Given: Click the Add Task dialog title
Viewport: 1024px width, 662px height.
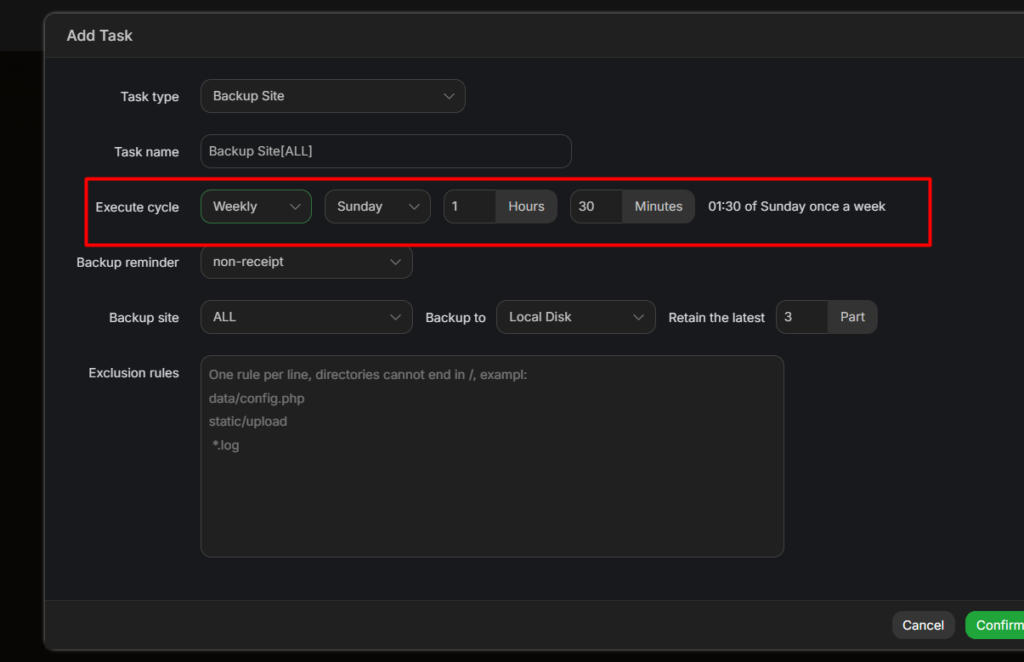Looking at the screenshot, I should (99, 35).
